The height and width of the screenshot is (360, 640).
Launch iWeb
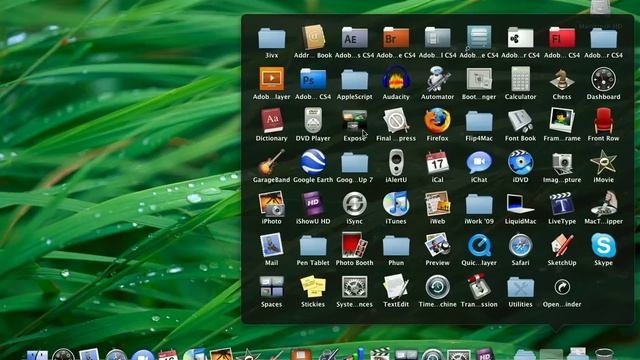[x=438, y=204]
